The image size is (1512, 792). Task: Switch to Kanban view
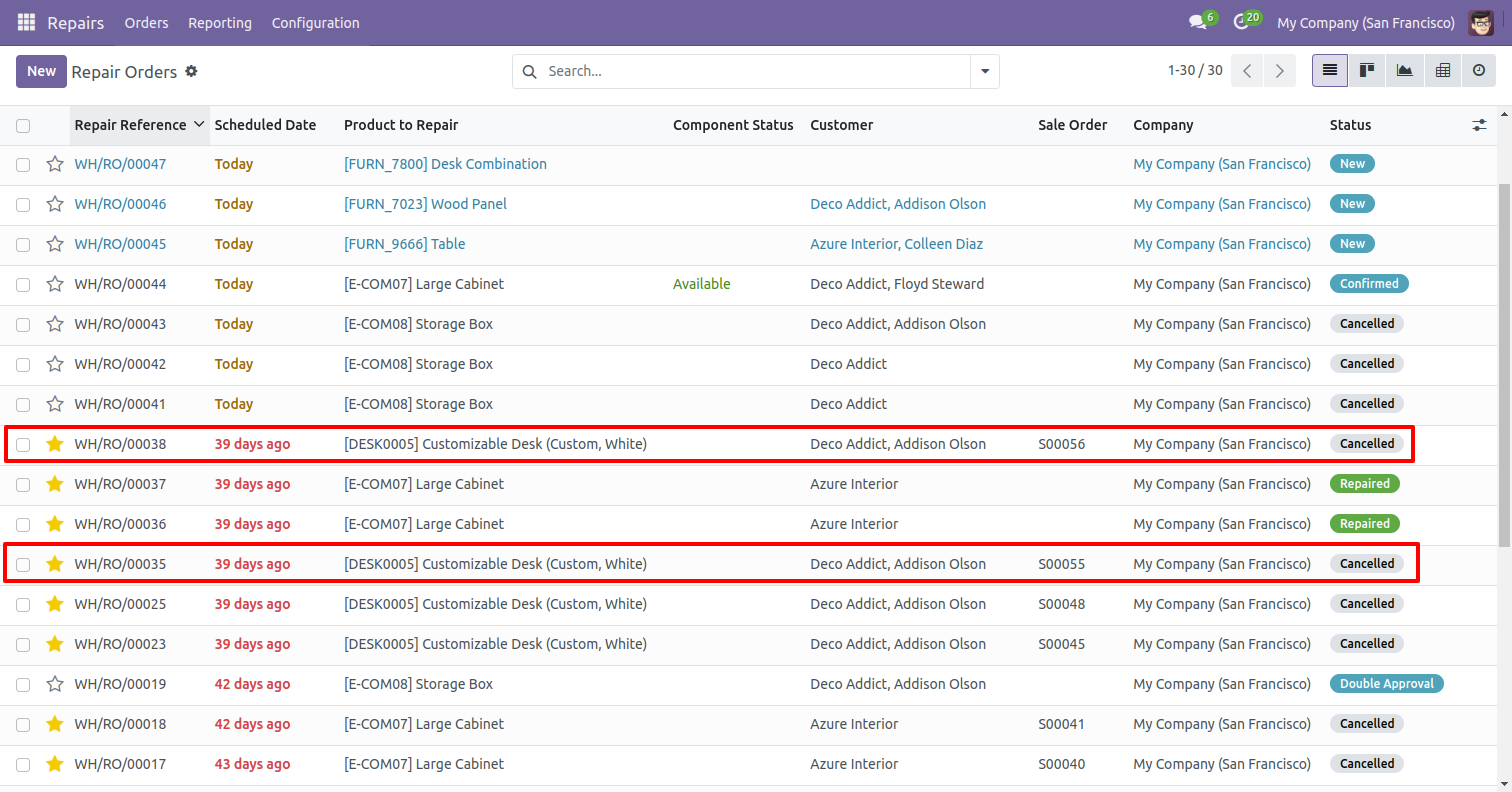coord(1366,71)
